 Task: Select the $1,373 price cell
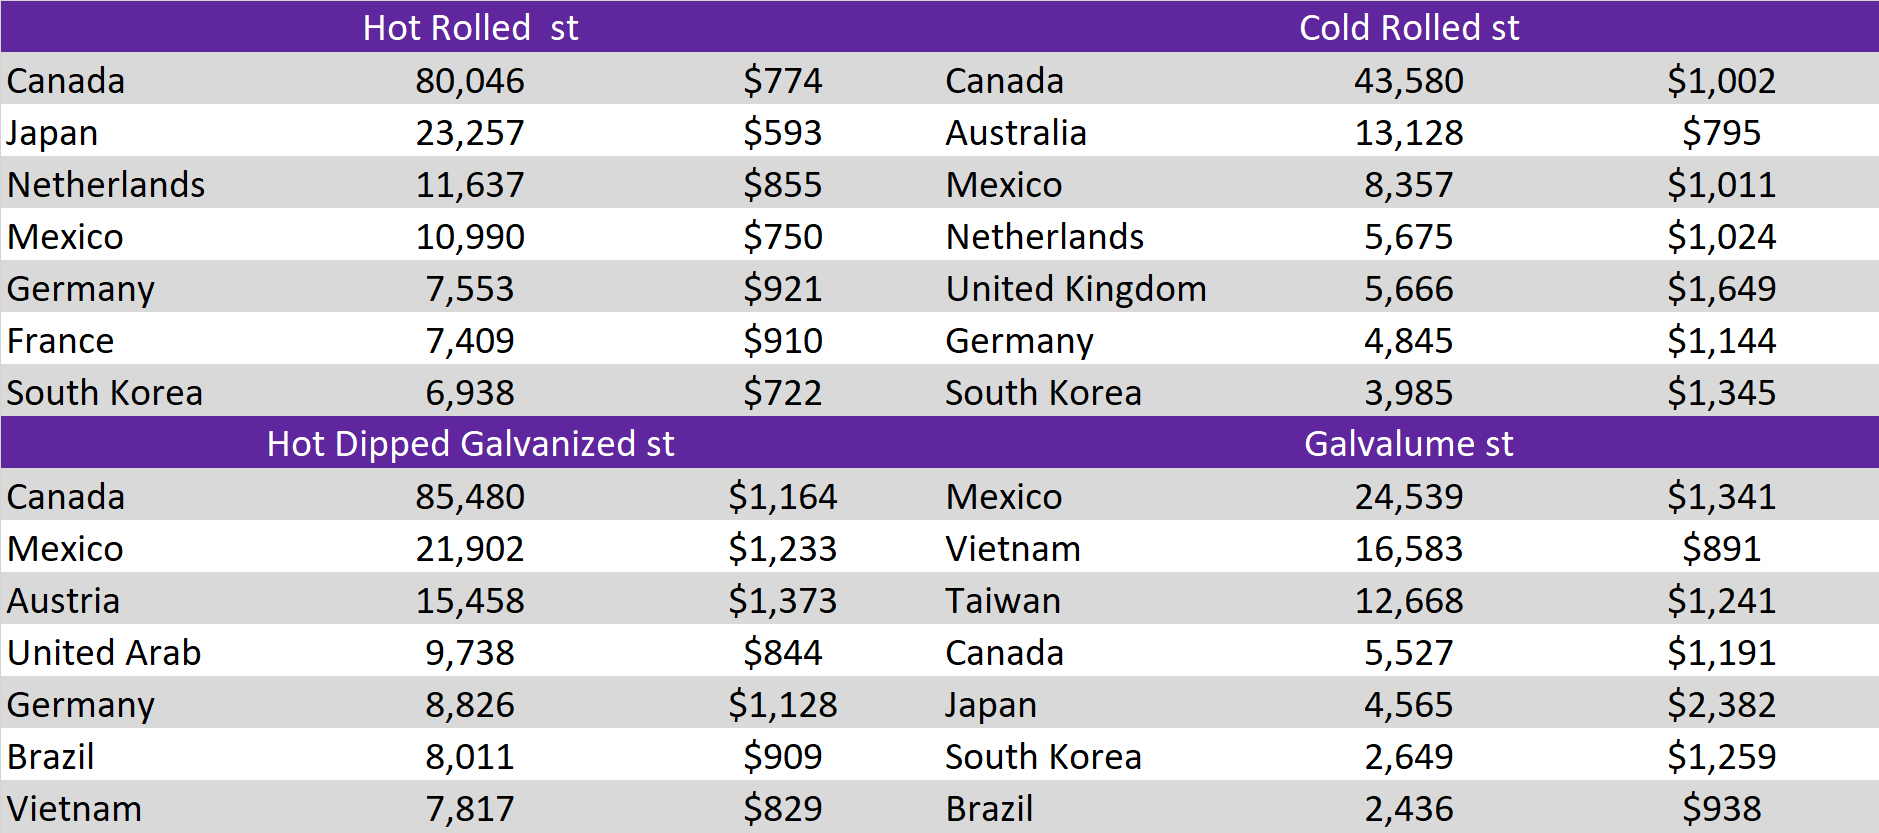click(782, 601)
